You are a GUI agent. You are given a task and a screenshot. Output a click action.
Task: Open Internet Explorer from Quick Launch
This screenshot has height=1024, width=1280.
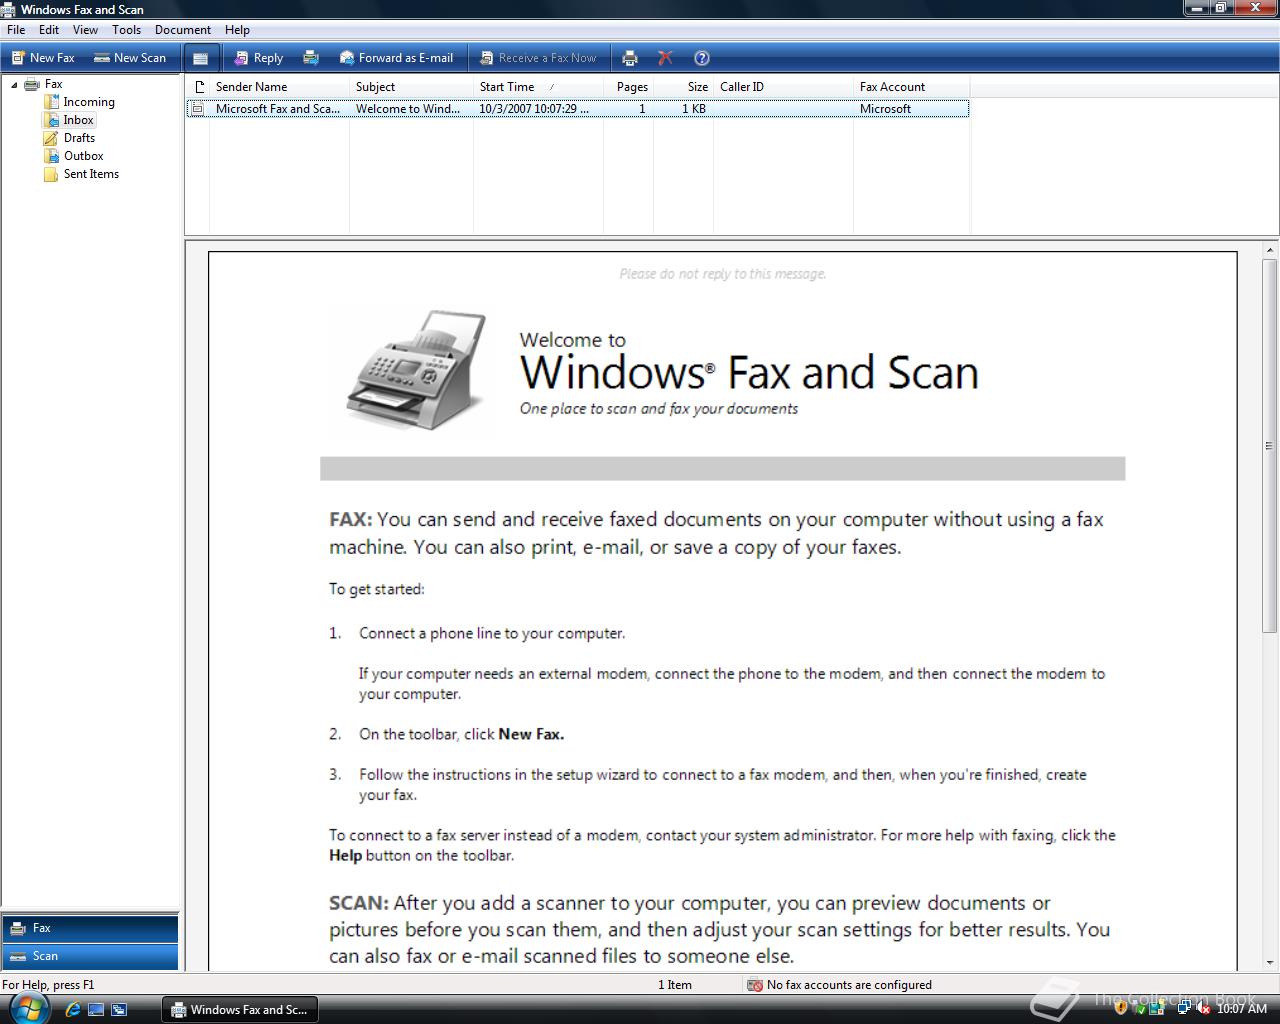tap(72, 1010)
